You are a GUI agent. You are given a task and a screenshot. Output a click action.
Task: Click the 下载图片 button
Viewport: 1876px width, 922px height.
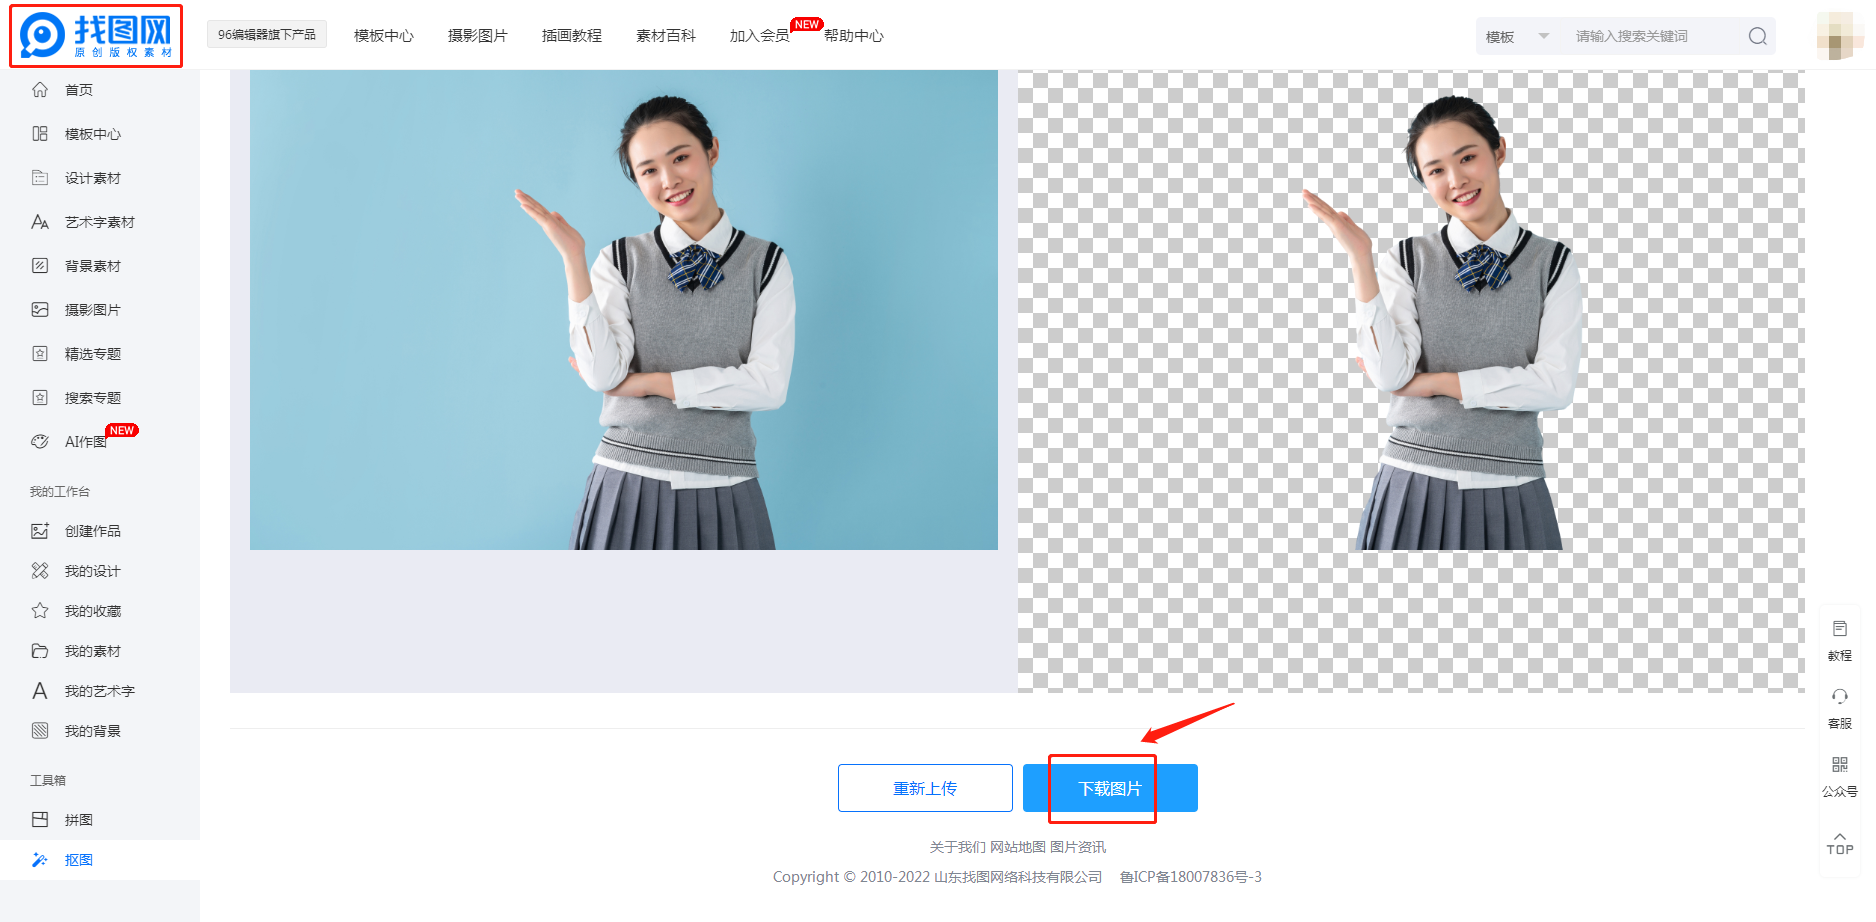point(1110,788)
